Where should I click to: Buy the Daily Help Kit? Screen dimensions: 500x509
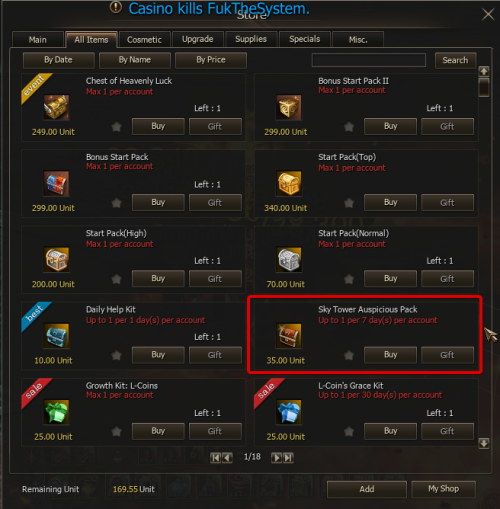[x=158, y=355]
